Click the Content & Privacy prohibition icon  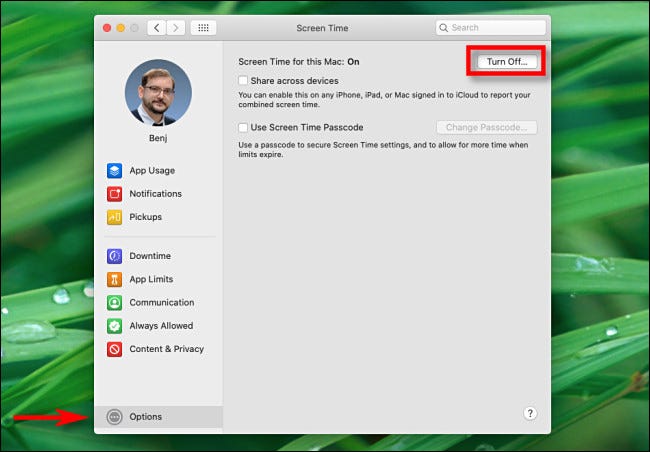(x=114, y=349)
